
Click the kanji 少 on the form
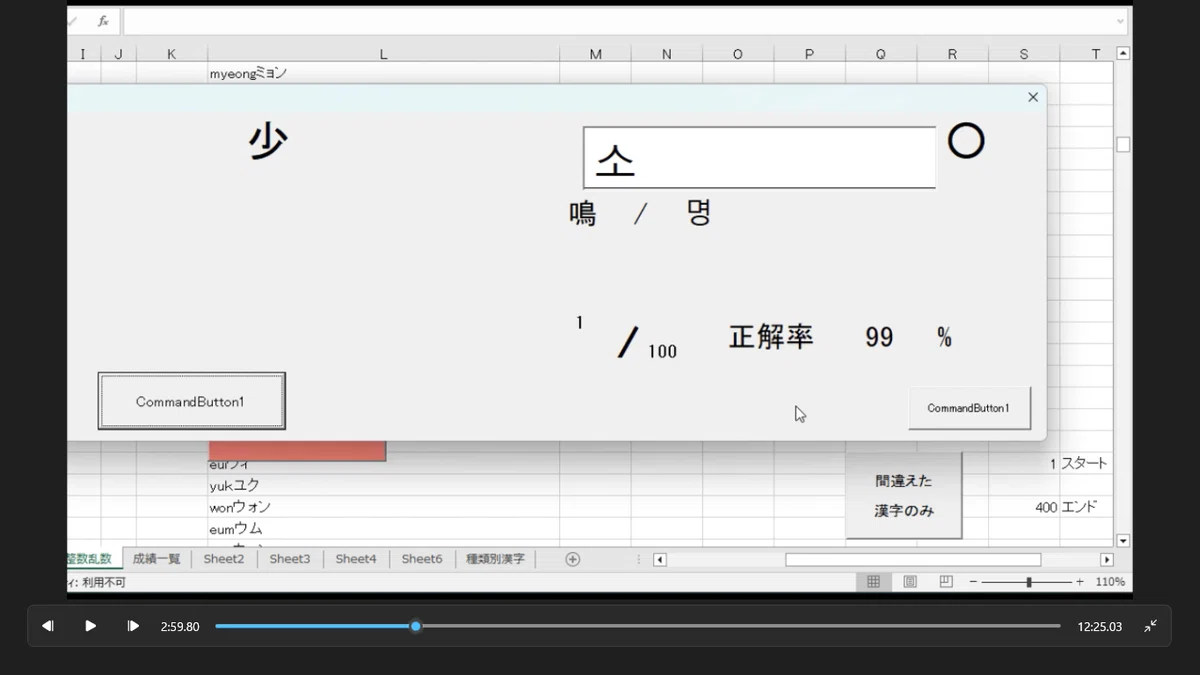point(267,141)
